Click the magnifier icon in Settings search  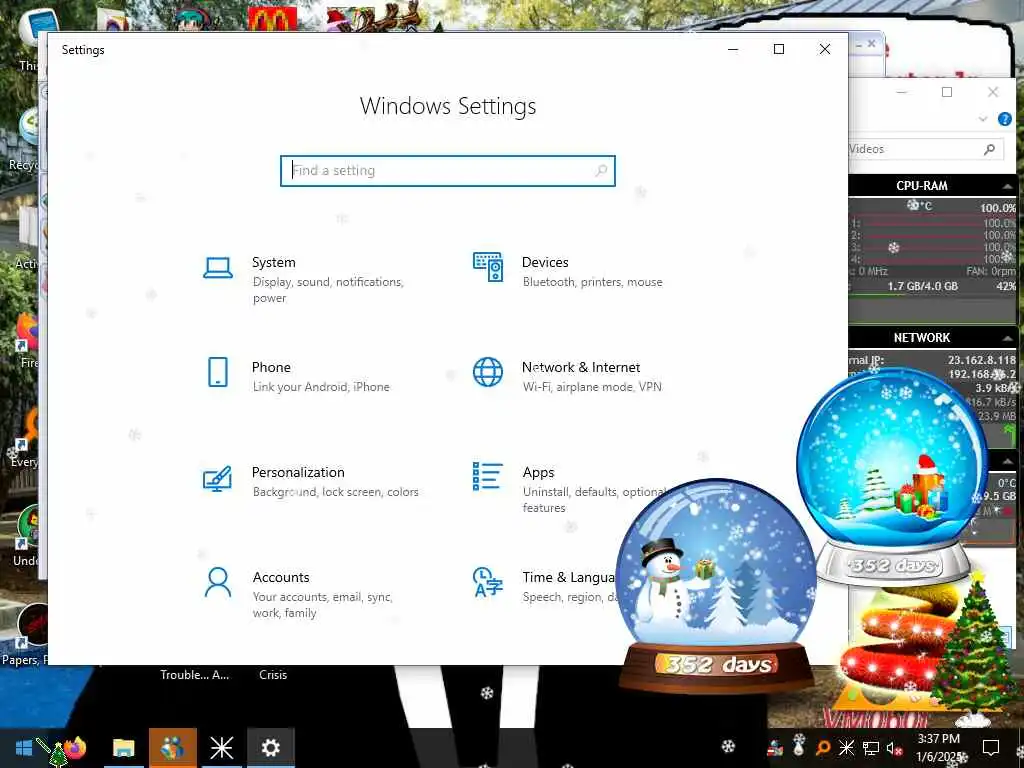[x=601, y=170]
